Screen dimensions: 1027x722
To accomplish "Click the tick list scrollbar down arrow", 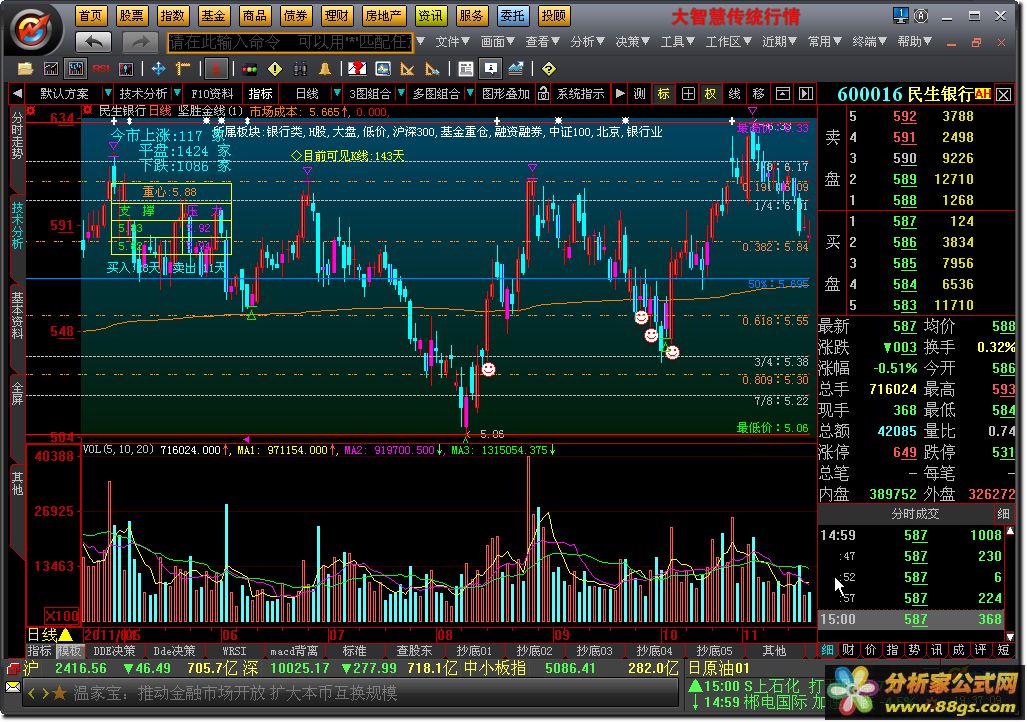I will pos(1009,636).
